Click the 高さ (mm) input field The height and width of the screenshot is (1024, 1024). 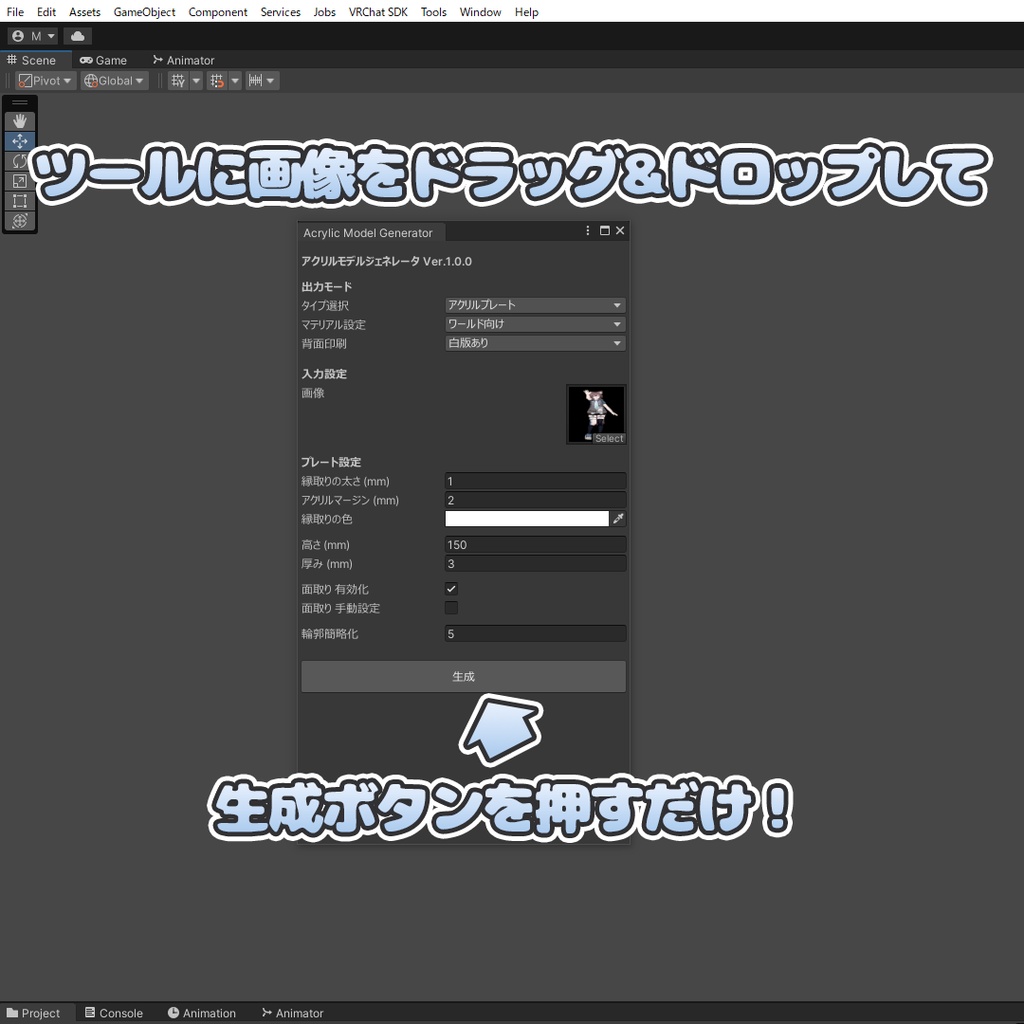(x=535, y=545)
